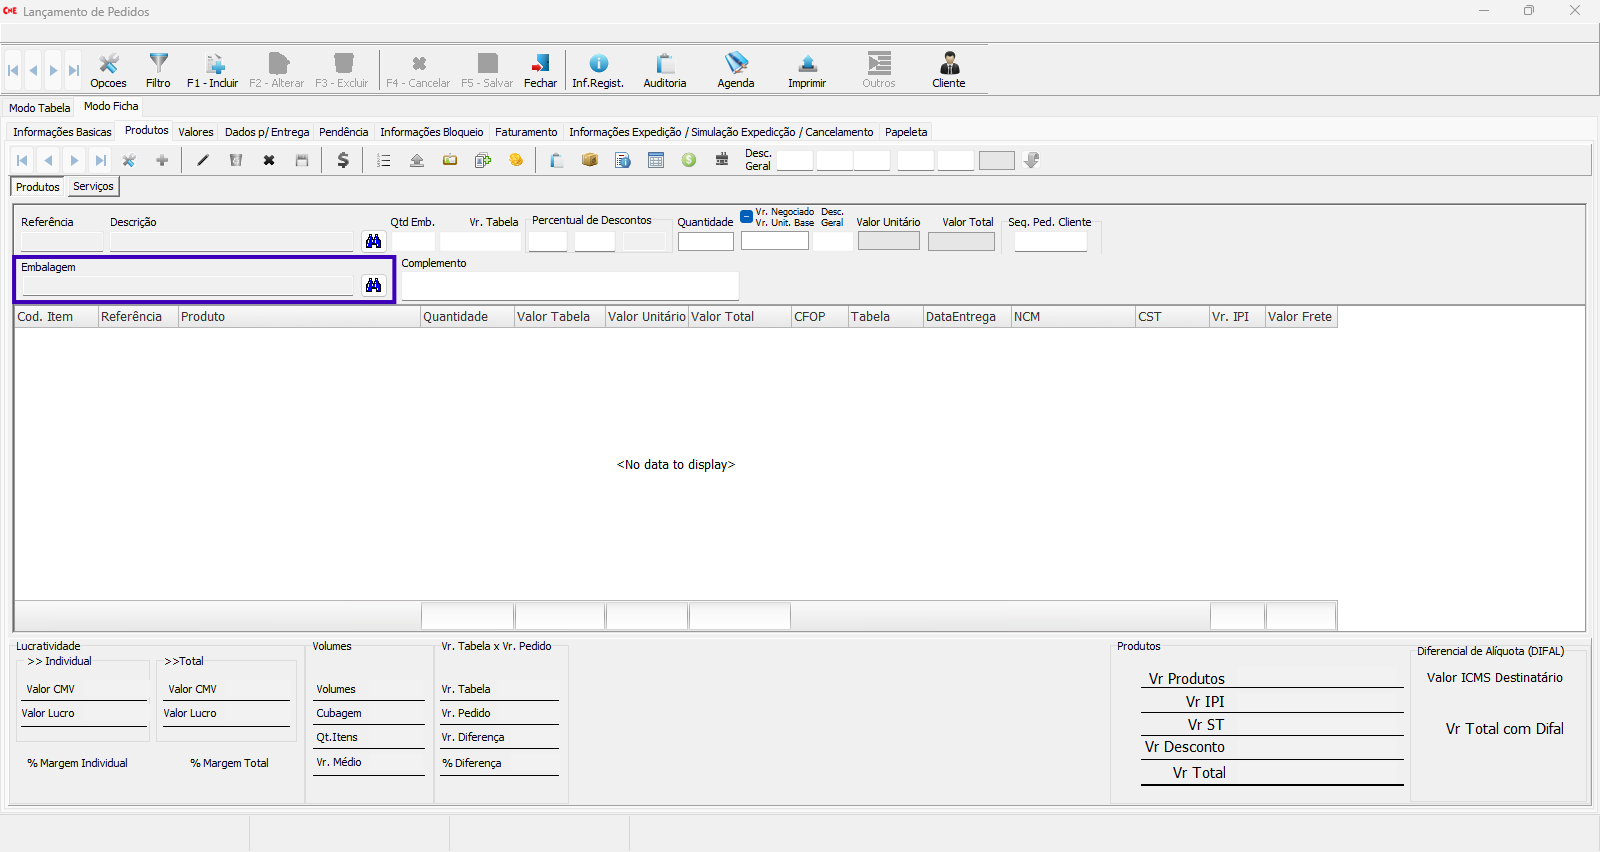Switch to Modo Tabela tab

click(40, 108)
